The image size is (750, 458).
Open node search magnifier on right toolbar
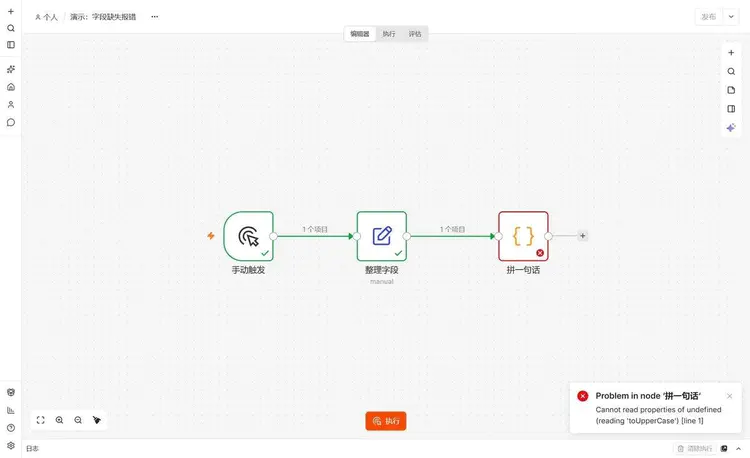click(x=731, y=72)
